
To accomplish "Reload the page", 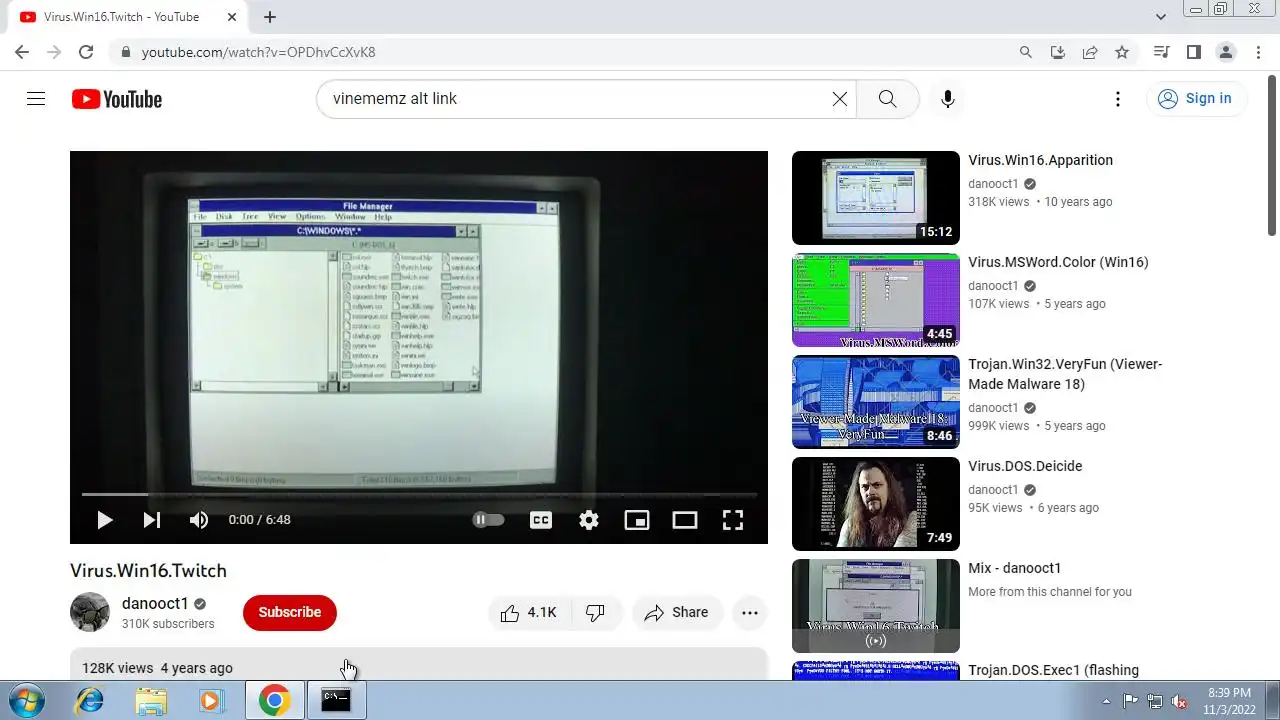I will tap(86, 52).
